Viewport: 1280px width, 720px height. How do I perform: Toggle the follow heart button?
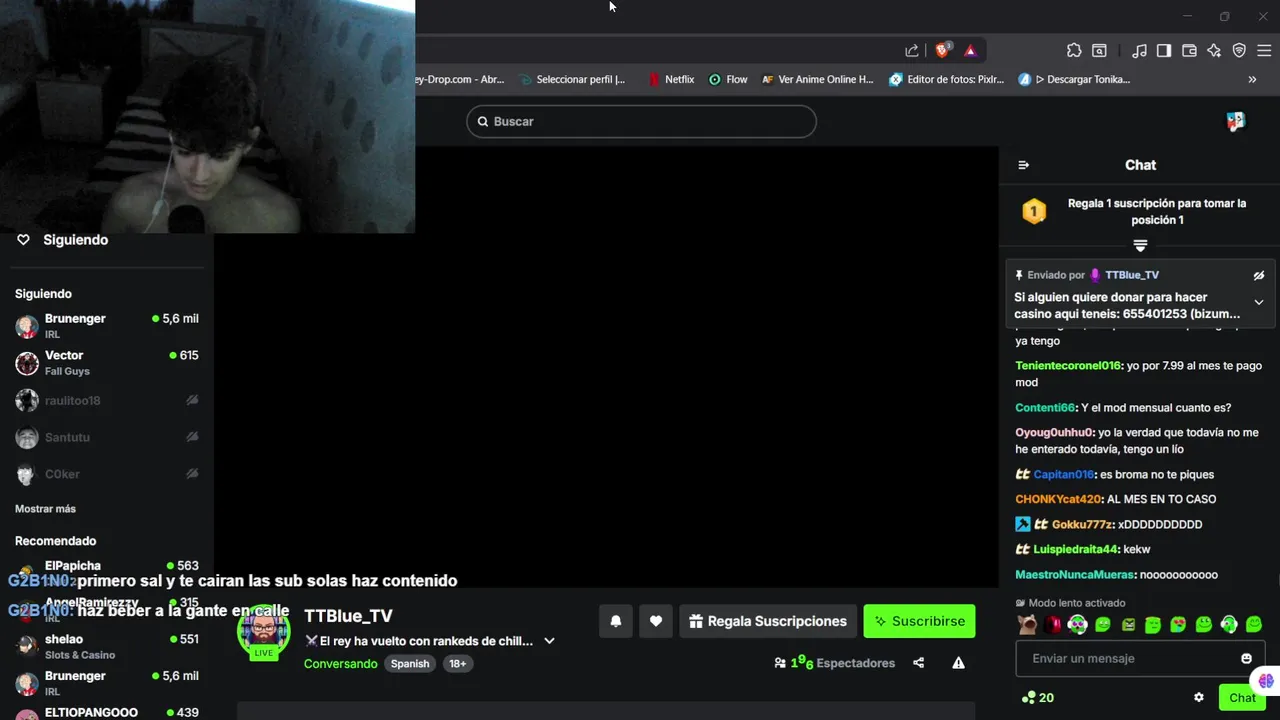click(x=656, y=621)
